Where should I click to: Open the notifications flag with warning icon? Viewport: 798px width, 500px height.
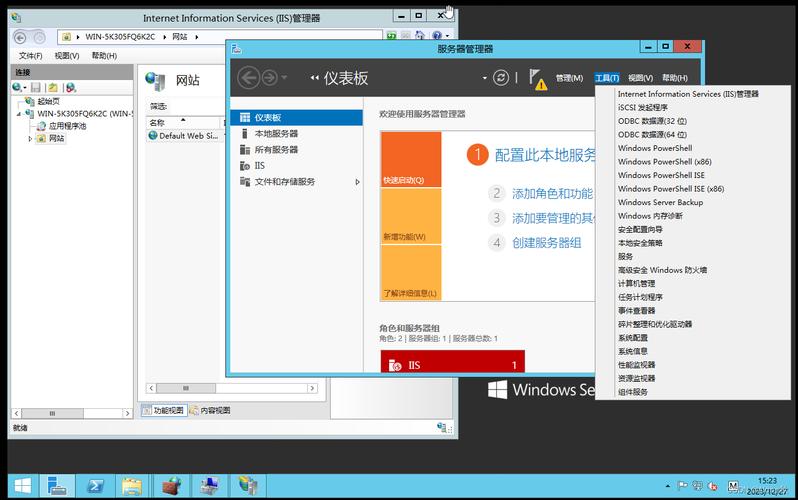click(537, 79)
